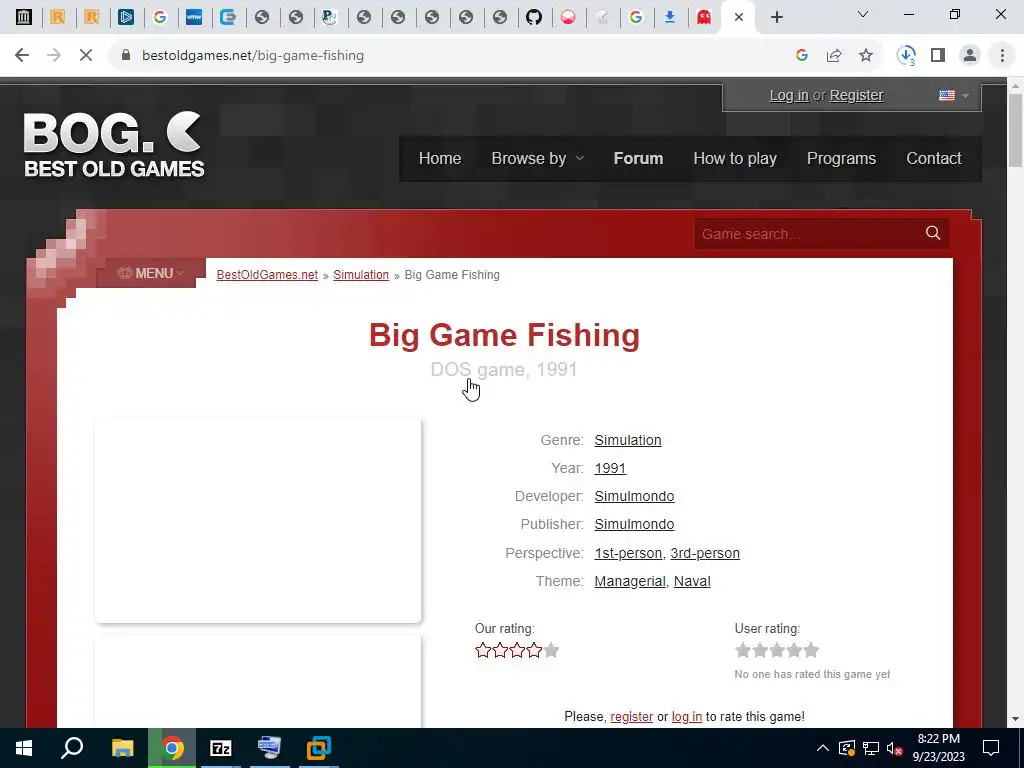This screenshot has height=768, width=1024.
Task: Open the Simulation genre link
Action: [628, 440]
